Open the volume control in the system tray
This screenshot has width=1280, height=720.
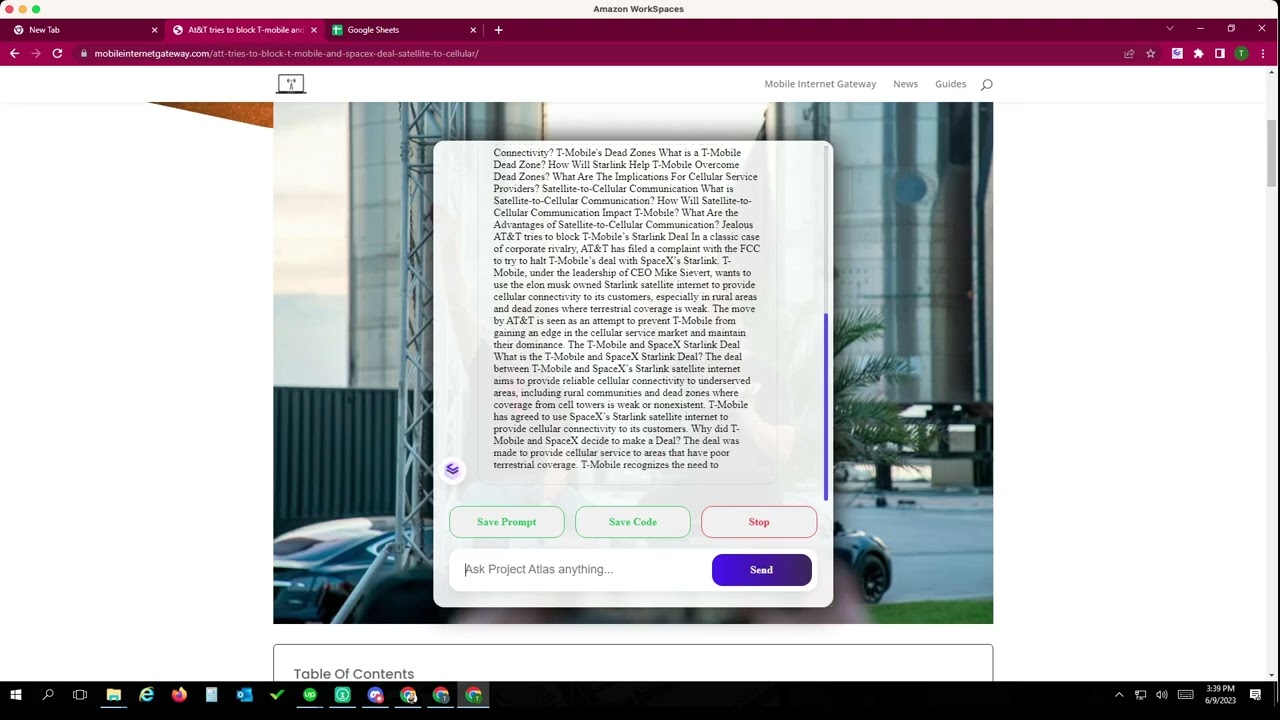1162,695
